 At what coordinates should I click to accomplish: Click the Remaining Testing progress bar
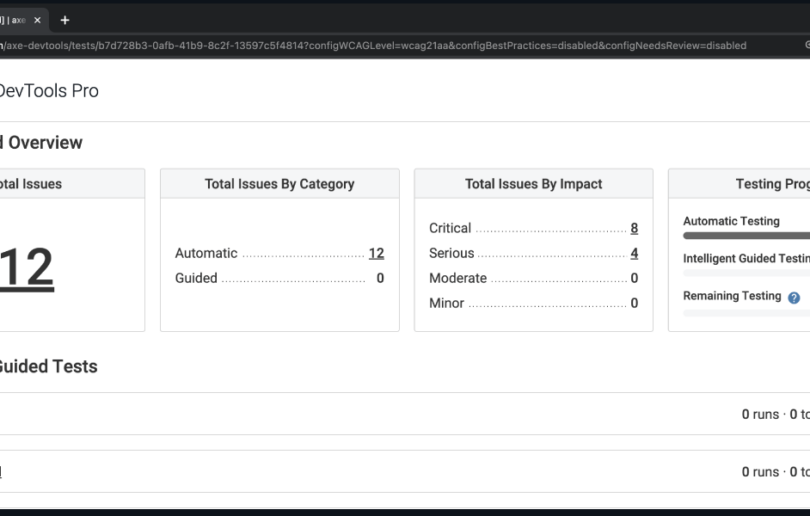click(x=746, y=312)
